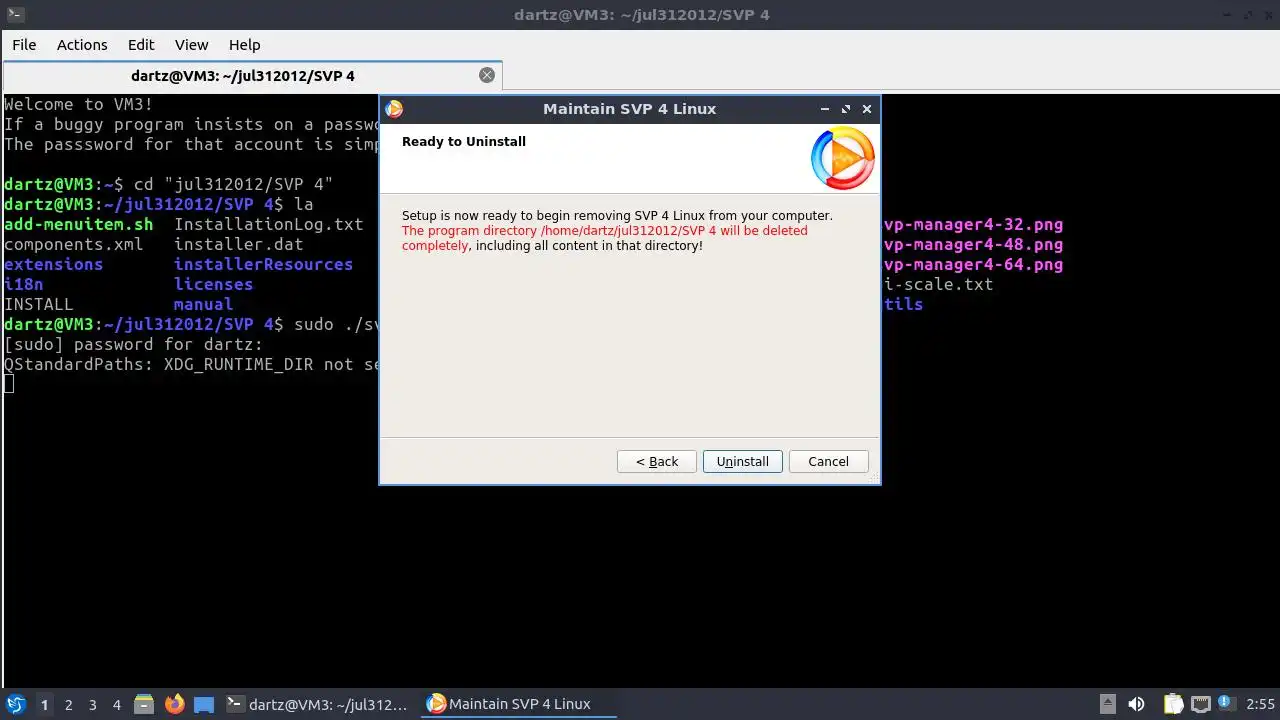Switch to virtual desktop 4

pyautogui.click(x=117, y=704)
